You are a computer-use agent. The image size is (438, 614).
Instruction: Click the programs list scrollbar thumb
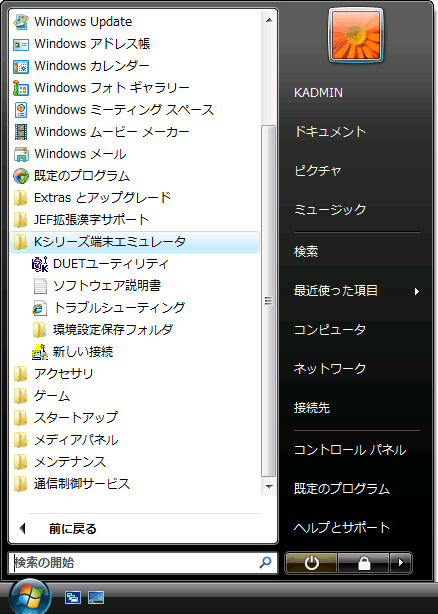(269, 301)
